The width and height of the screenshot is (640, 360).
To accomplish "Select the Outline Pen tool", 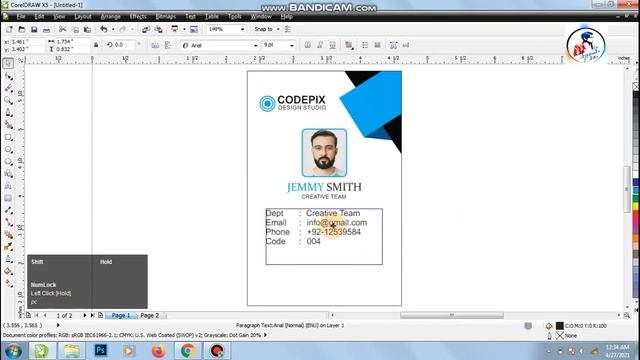I will coord(8,259).
